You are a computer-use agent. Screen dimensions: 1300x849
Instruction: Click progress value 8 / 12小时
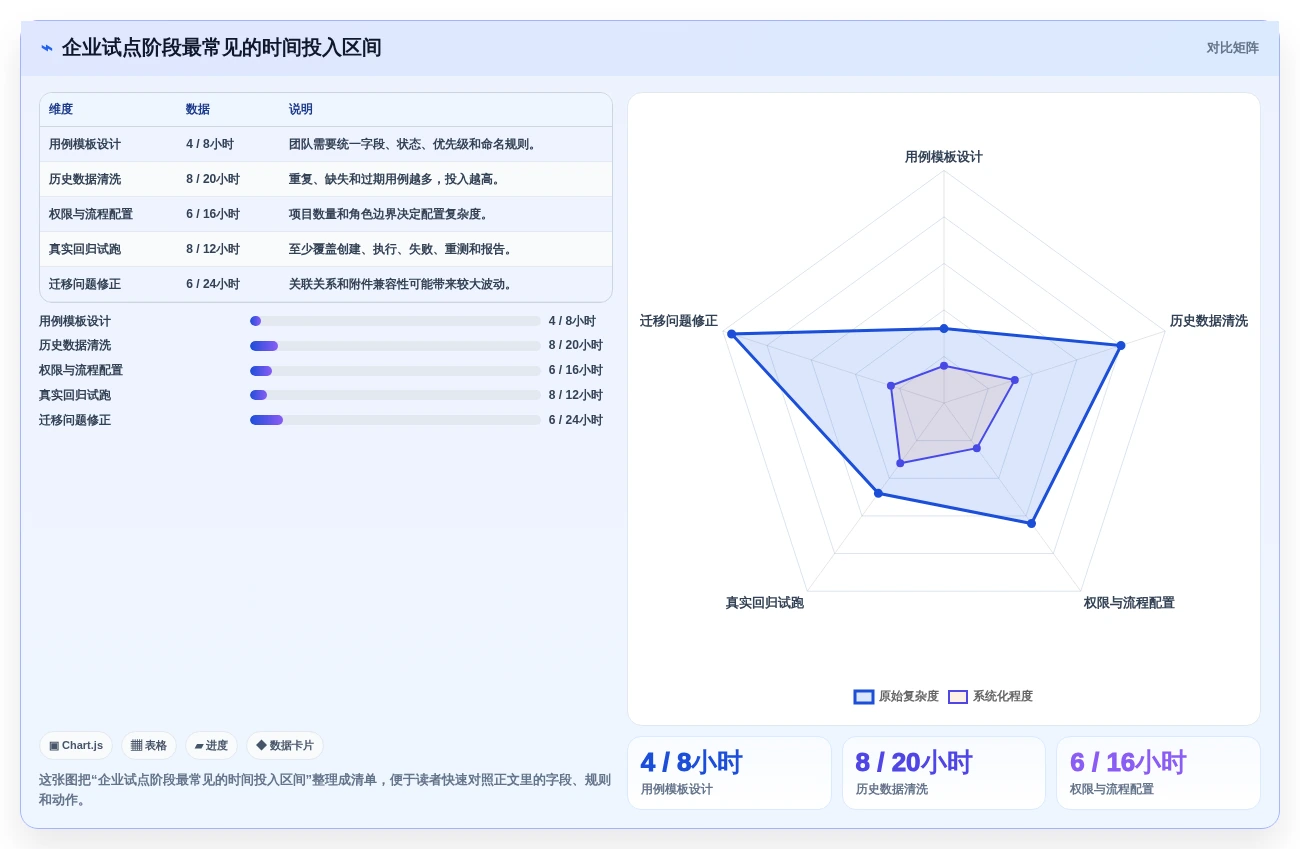pos(576,395)
